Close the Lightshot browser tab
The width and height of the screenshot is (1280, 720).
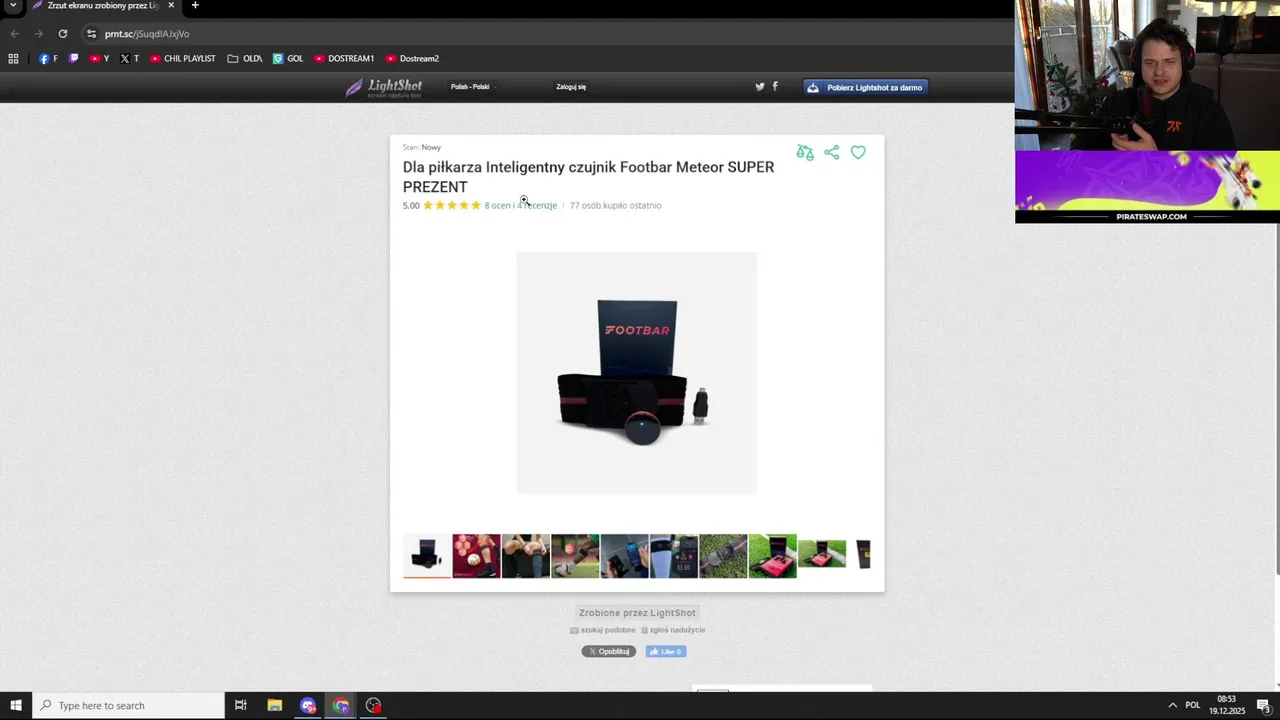click(x=171, y=5)
